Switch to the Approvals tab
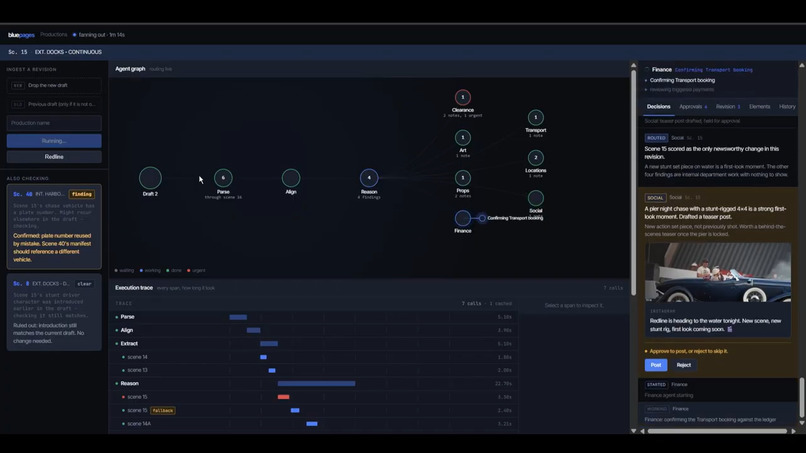 (x=692, y=106)
